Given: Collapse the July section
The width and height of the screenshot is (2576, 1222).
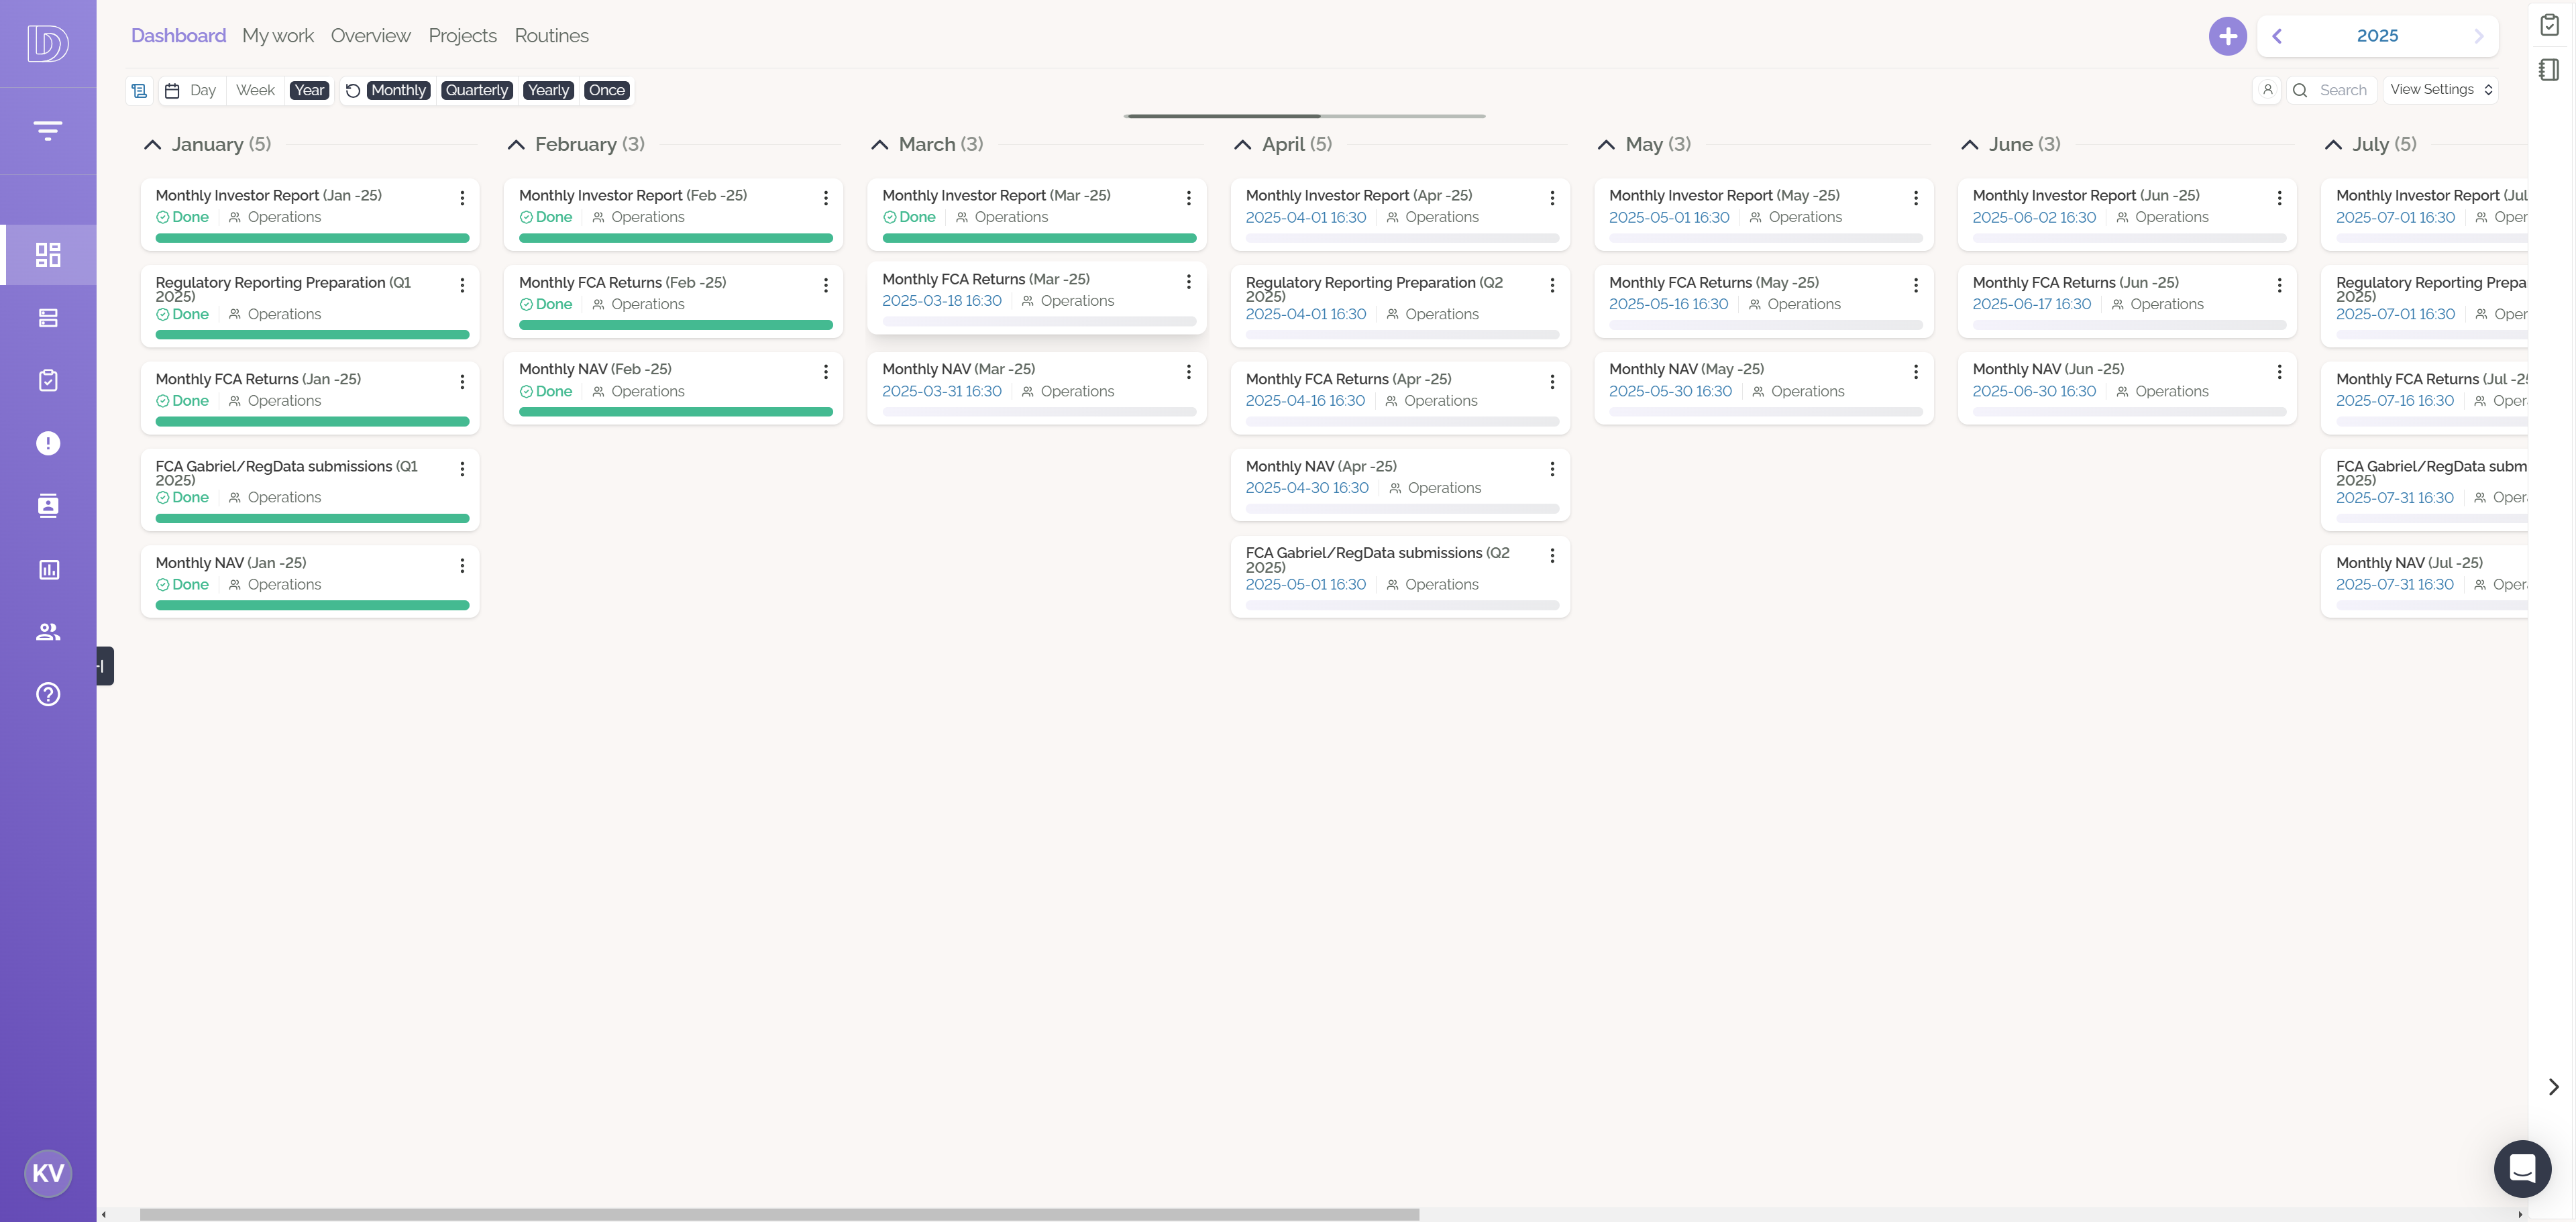Looking at the screenshot, I should 2333,145.
